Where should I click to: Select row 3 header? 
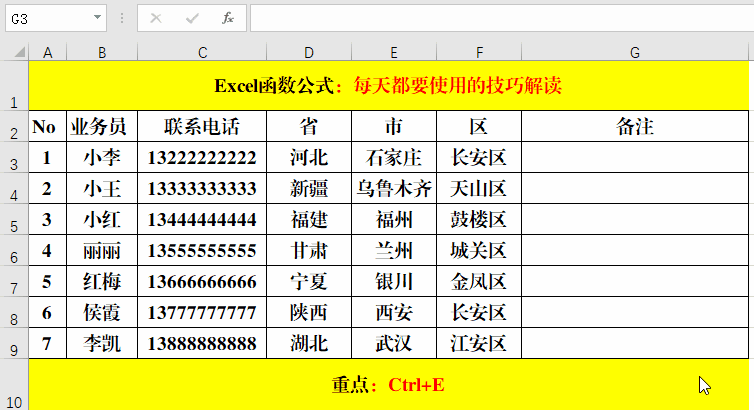click(14, 157)
